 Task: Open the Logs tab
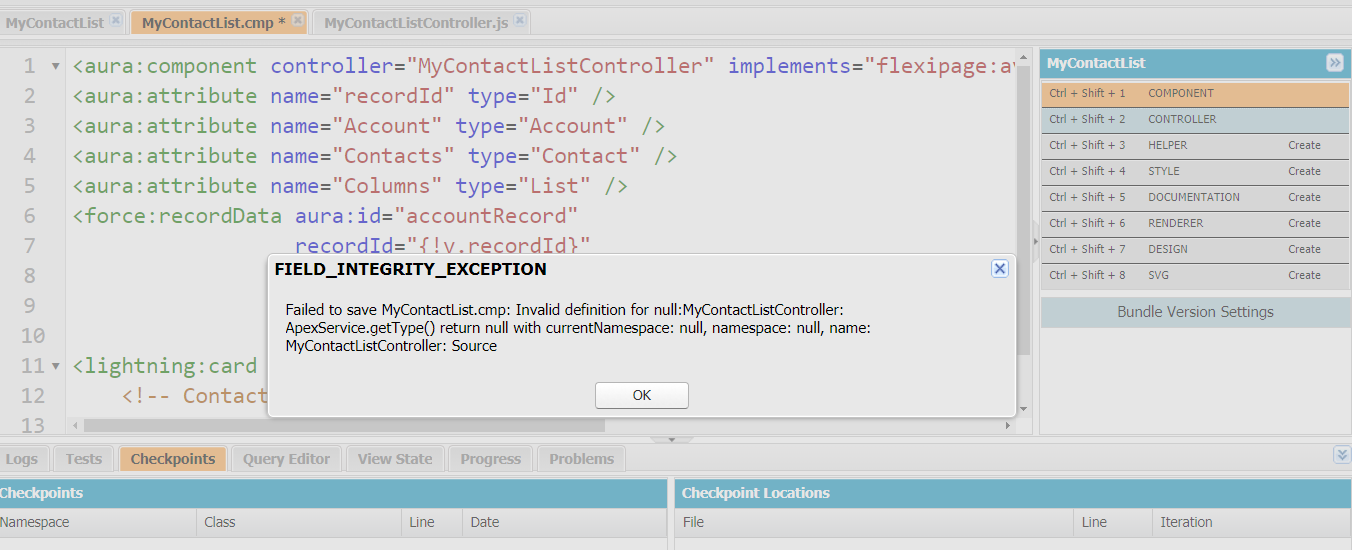[21, 459]
